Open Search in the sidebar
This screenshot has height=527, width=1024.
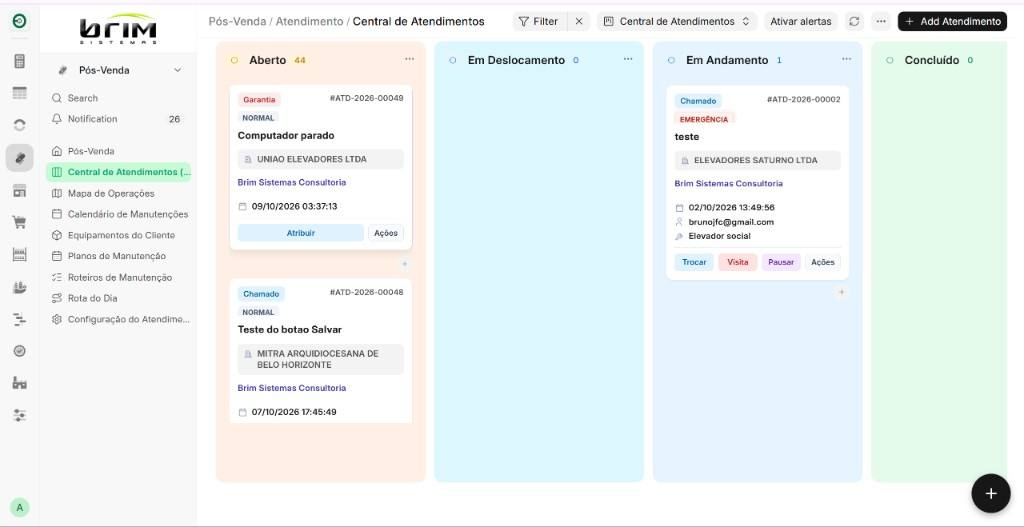click(x=118, y=98)
